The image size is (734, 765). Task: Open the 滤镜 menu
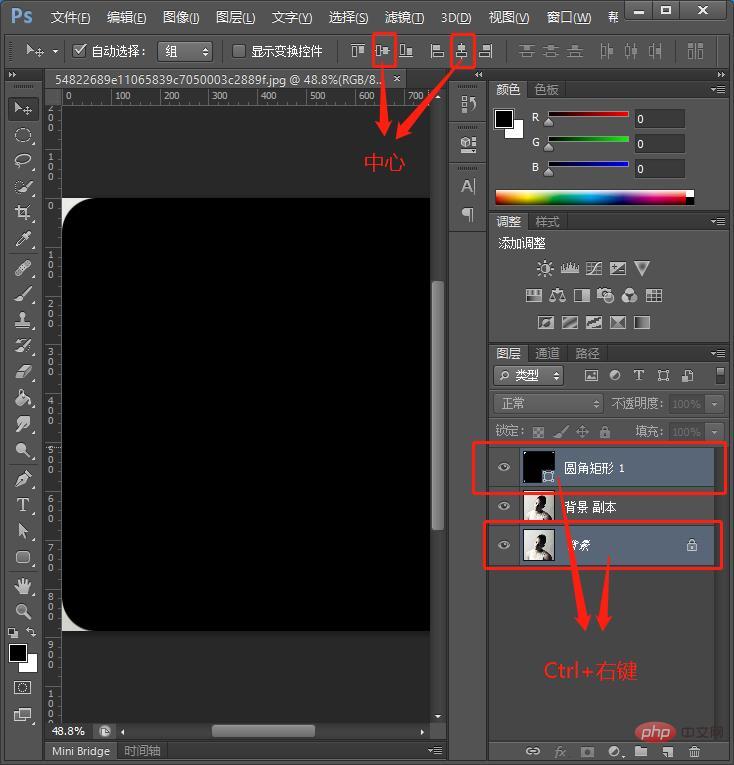point(404,18)
